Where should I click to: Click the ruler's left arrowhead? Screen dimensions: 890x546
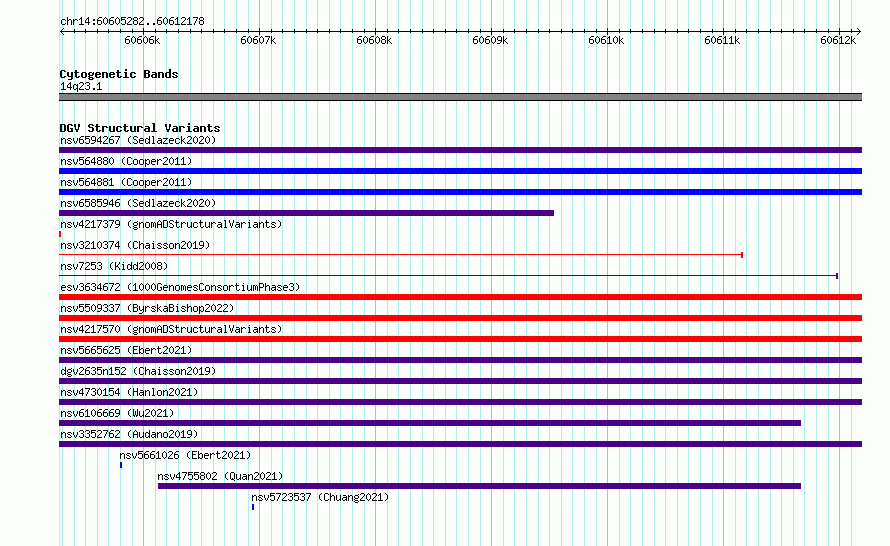(x=62, y=32)
